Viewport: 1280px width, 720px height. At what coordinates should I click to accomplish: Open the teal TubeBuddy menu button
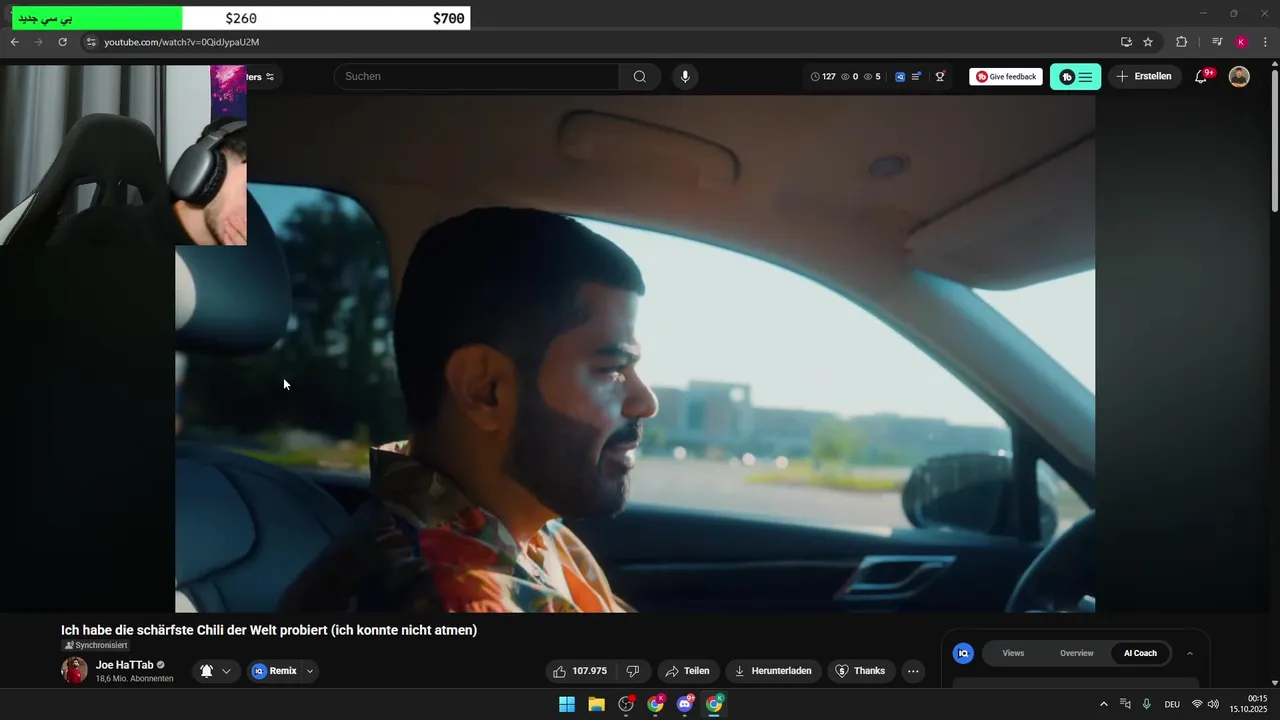1076,77
